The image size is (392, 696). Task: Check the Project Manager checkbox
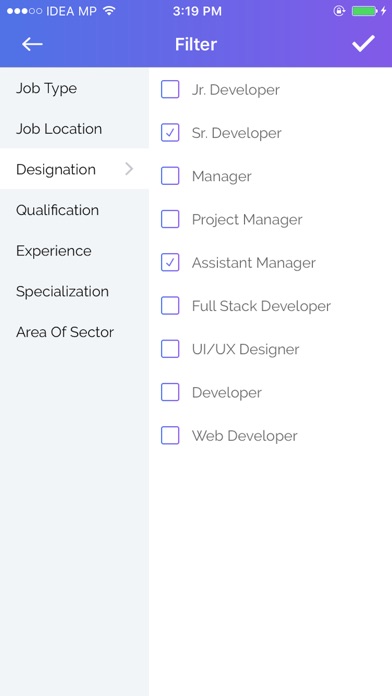(170, 219)
